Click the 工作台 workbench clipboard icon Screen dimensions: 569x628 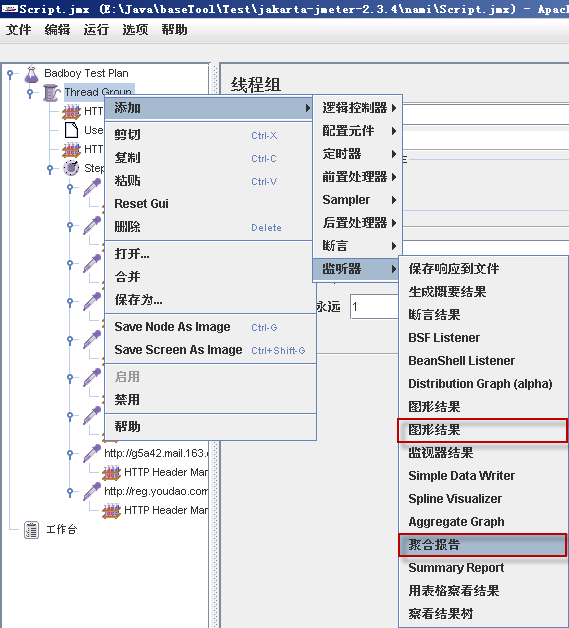pyautogui.click(x=31, y=530)
